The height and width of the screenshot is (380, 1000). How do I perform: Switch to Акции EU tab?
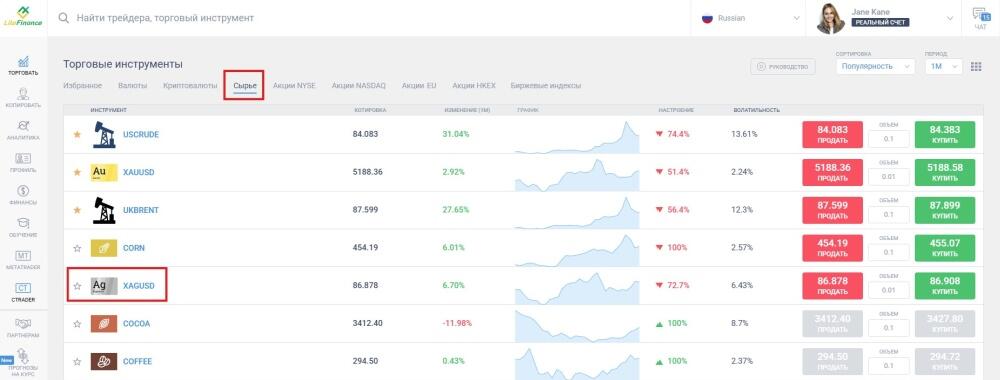419,85
